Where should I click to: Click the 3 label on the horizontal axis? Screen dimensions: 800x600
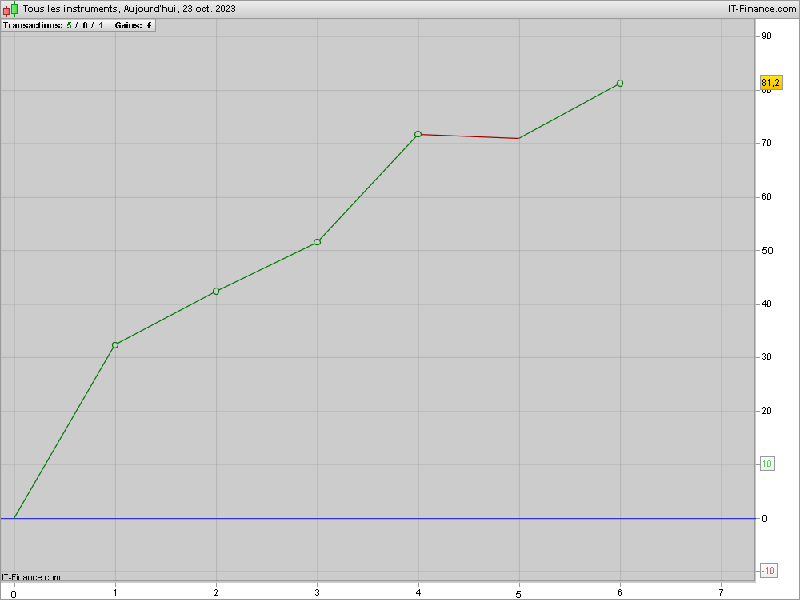click(317, 593)
